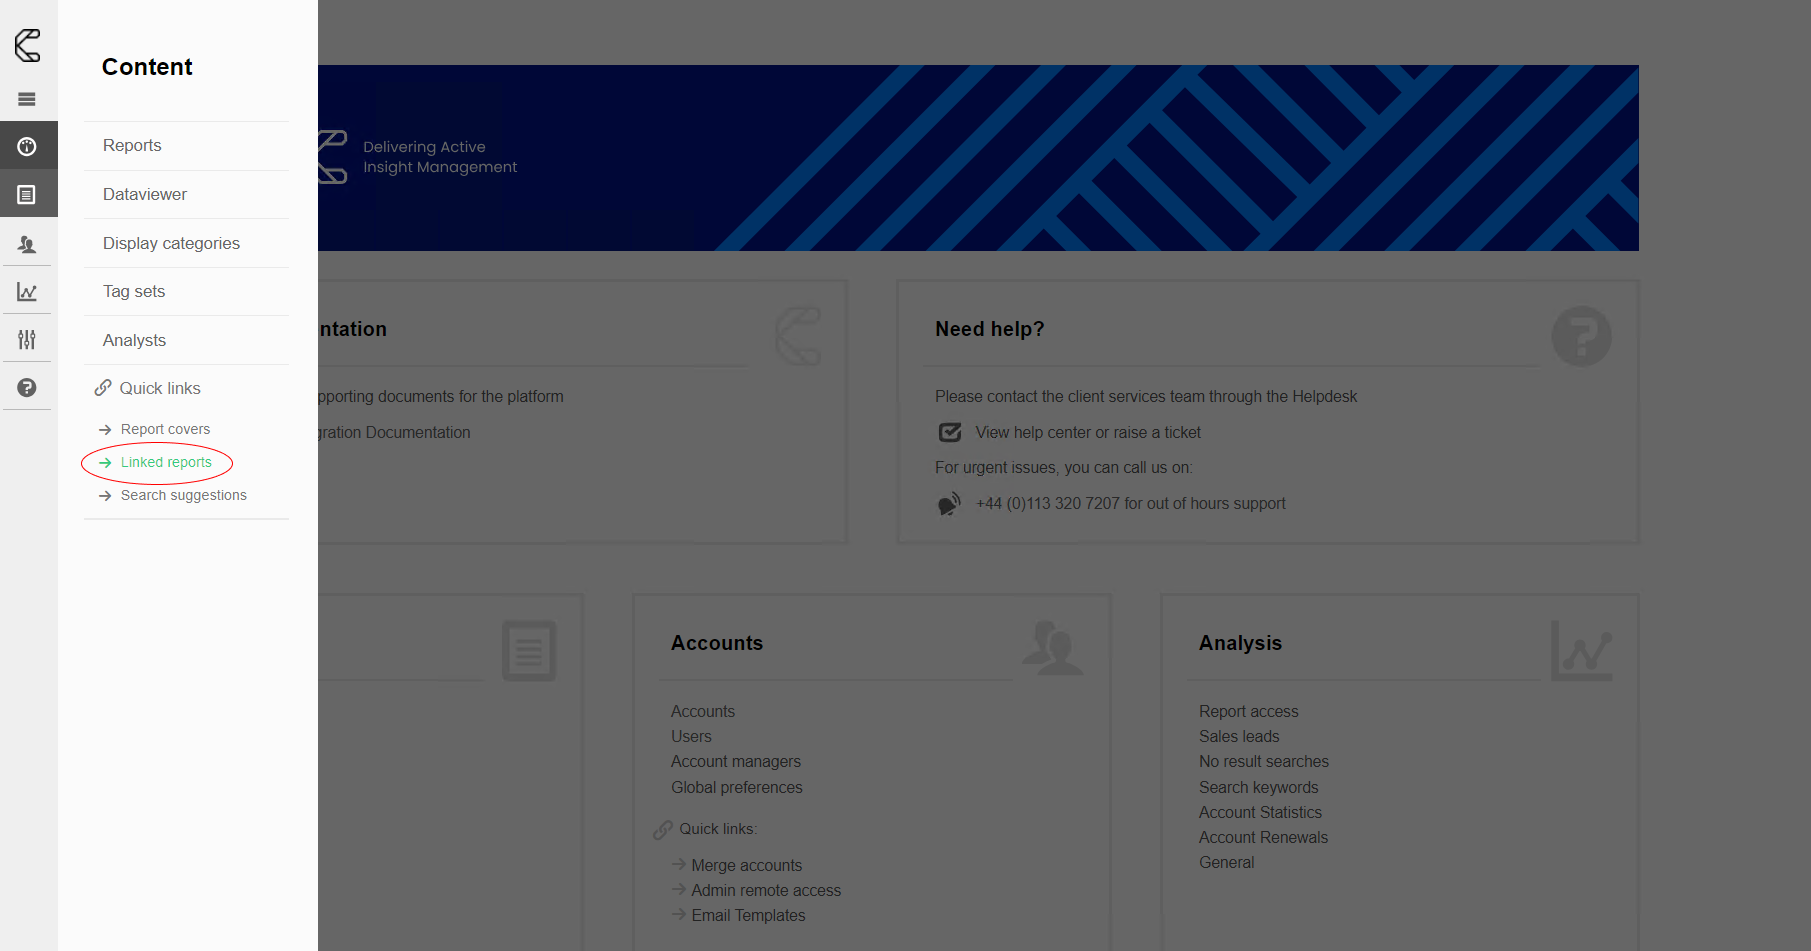Click Account Renewals in the Analysis panel
The width and height of the screenshot is (1811, 951).
point(1263,837)
